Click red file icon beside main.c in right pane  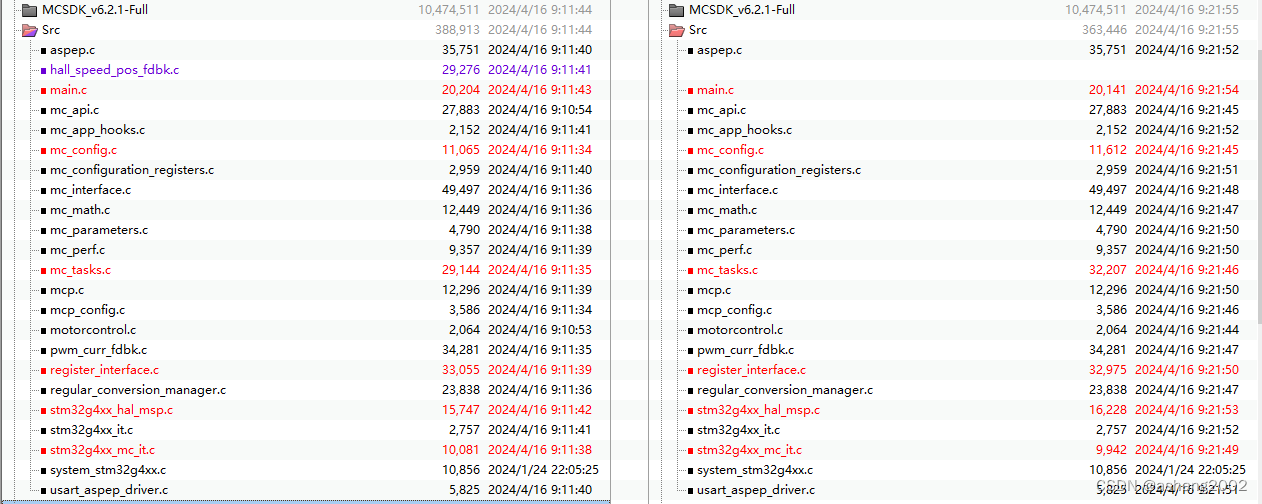coord(690,91)
